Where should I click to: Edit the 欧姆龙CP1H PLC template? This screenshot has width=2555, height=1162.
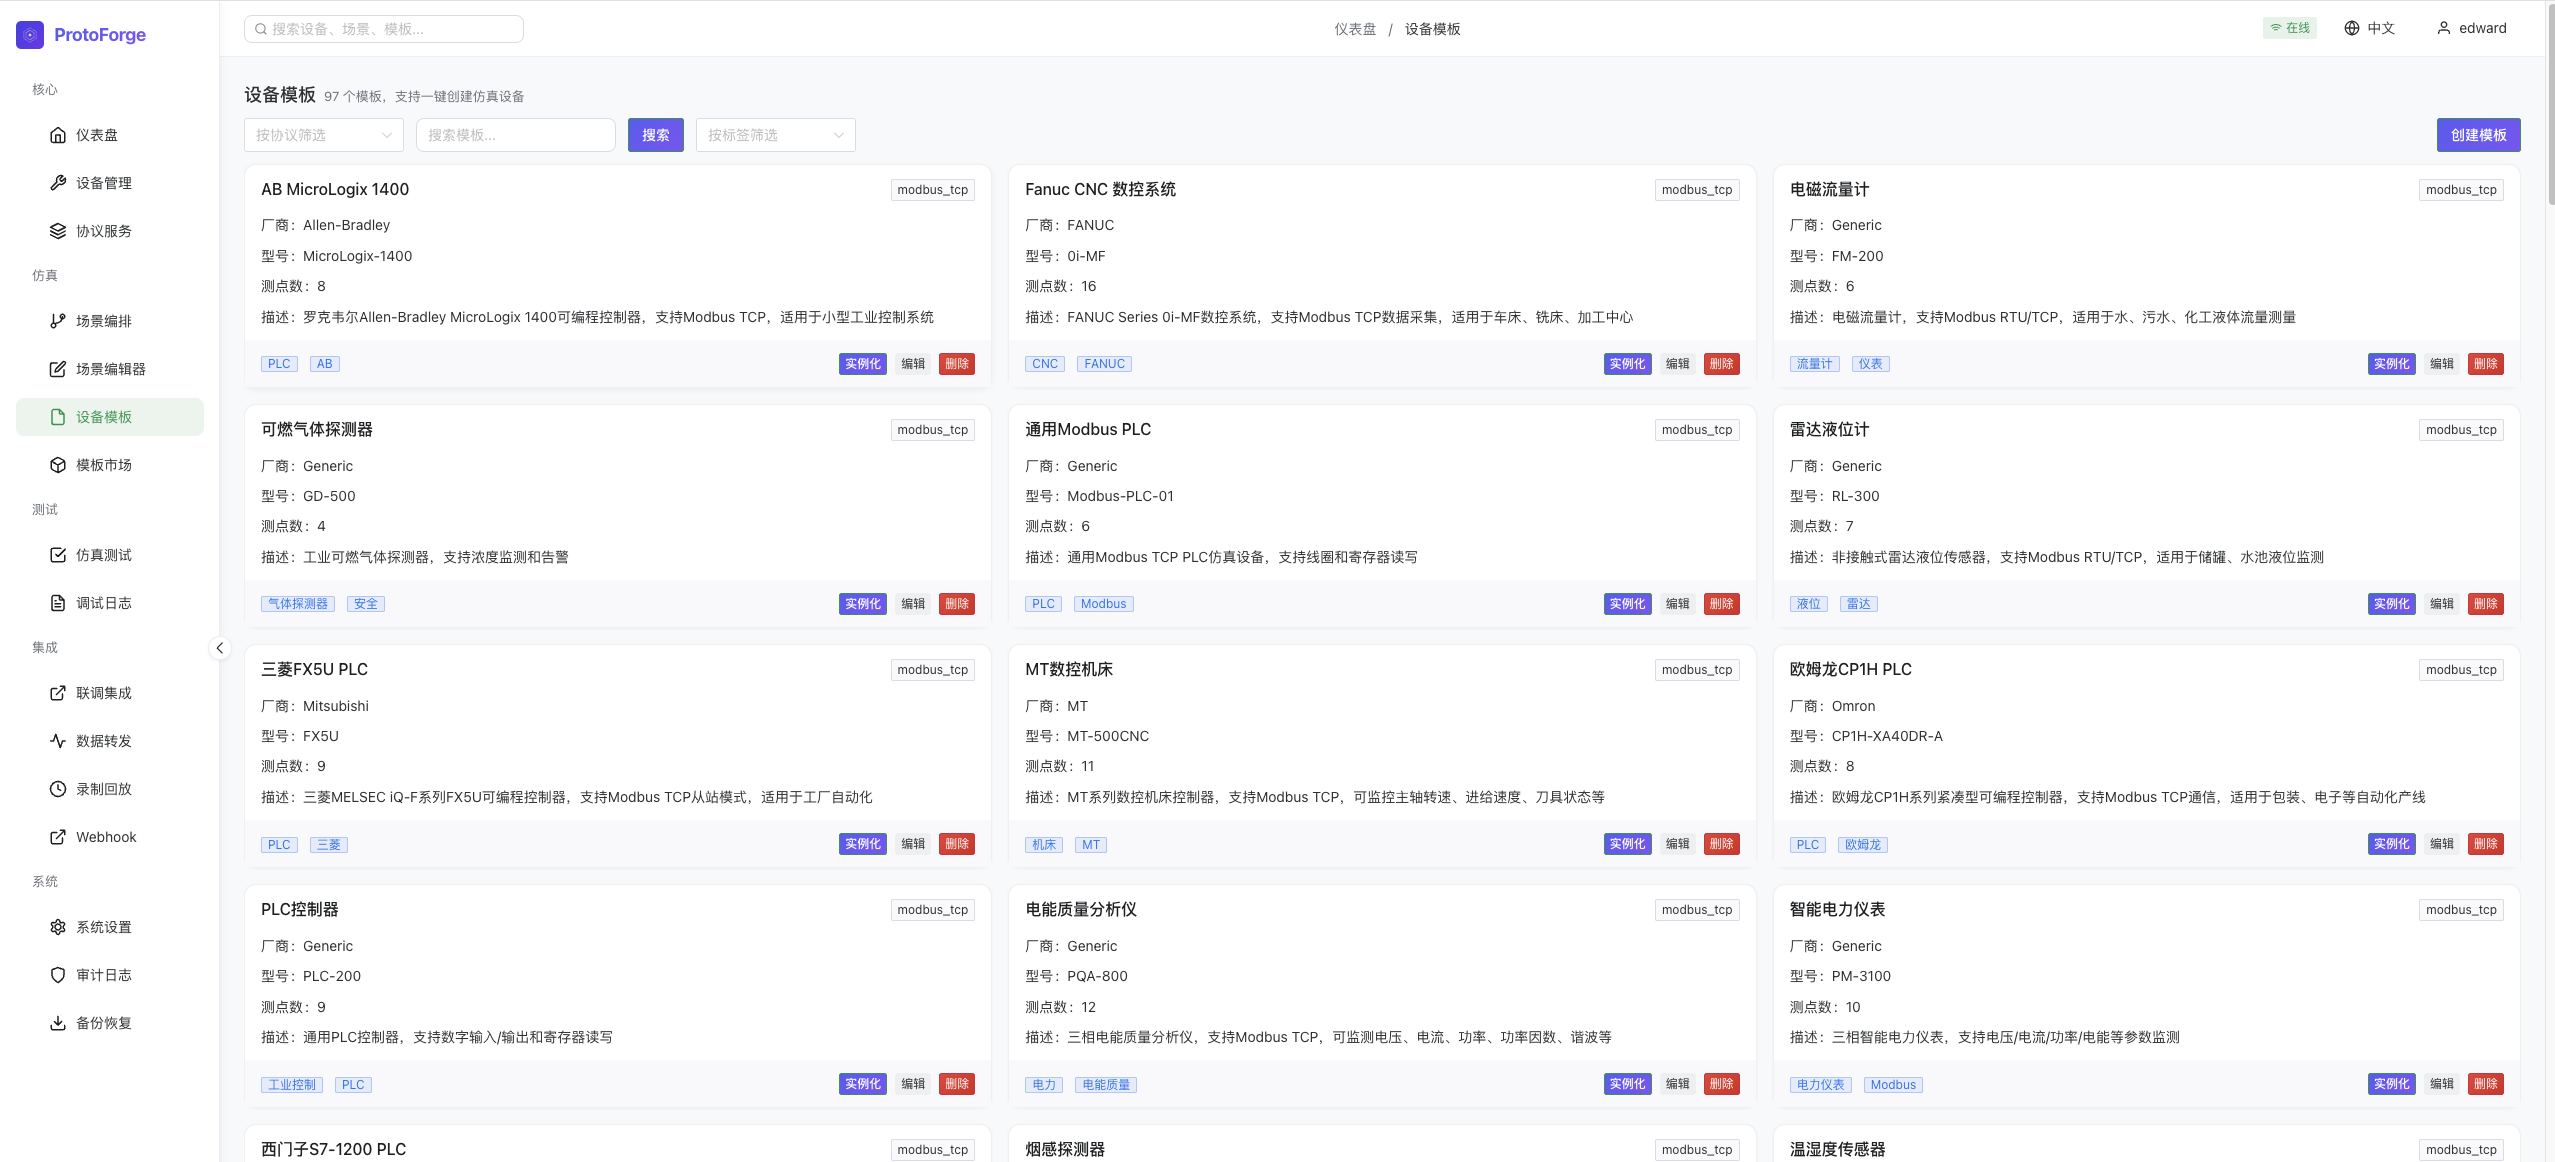[x=2442, y=844]
